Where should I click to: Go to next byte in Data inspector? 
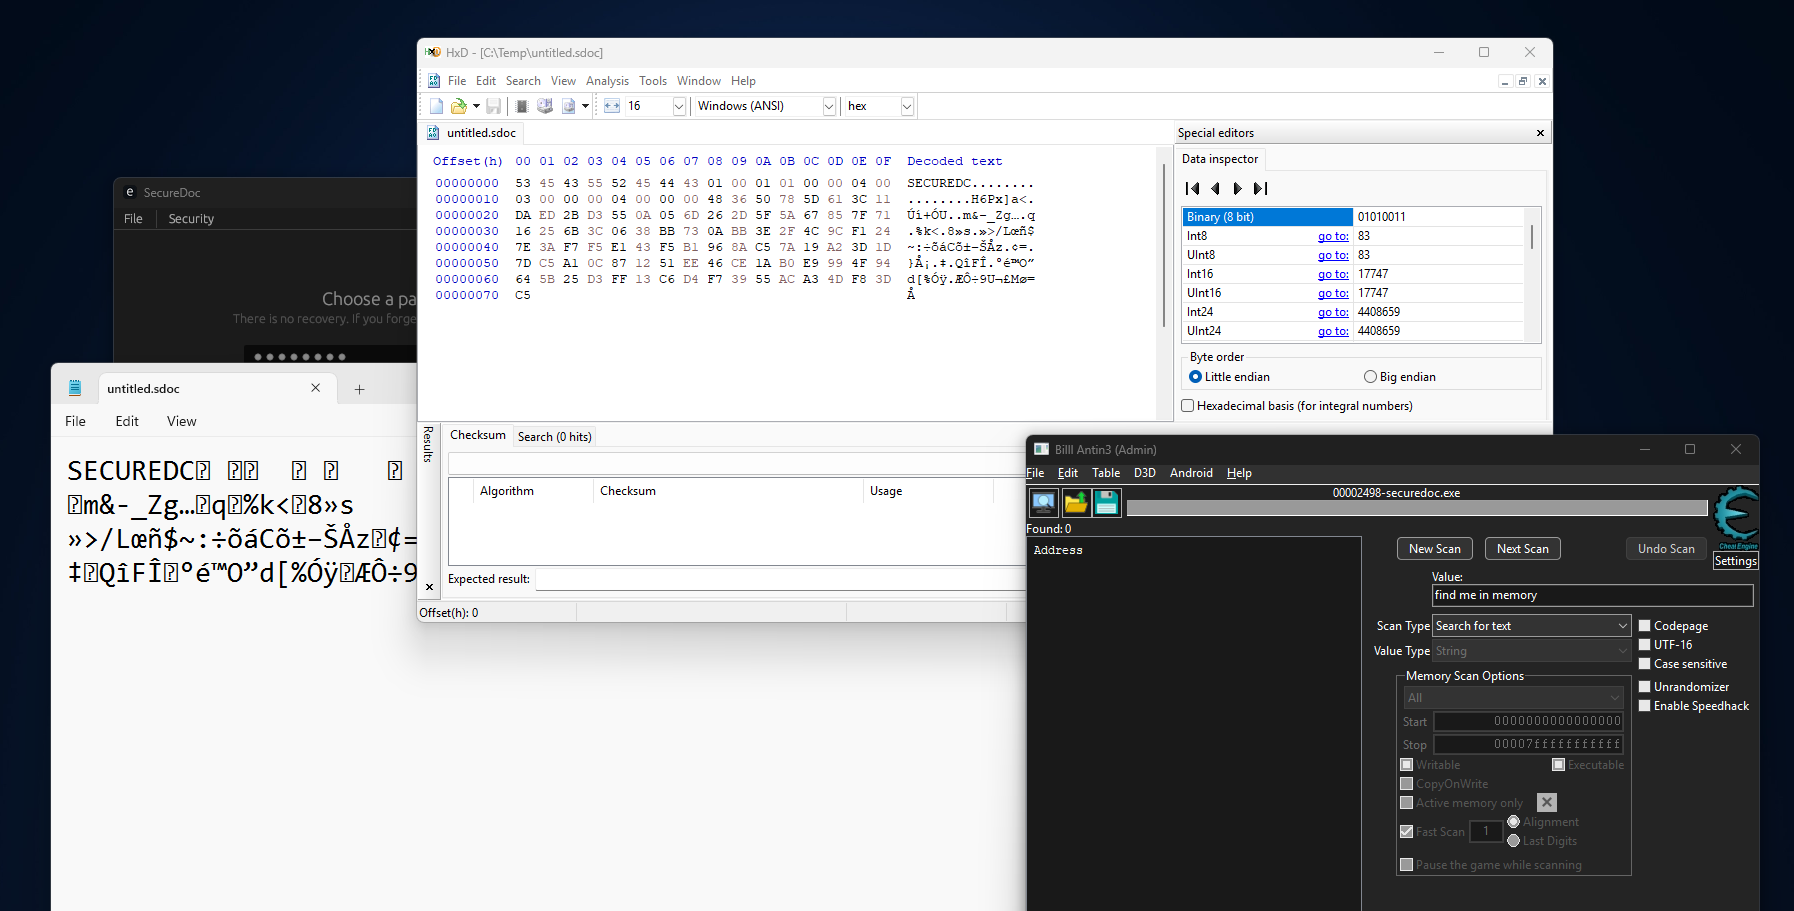click(1238, 188)
